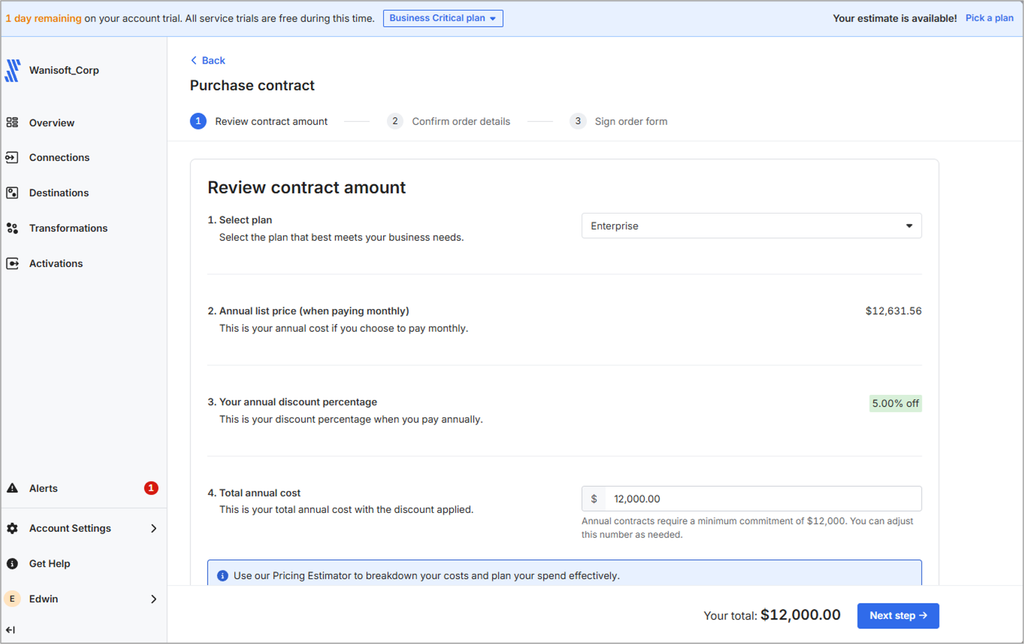Select the Review contract amount step
The width and height of the screenshot is (1024, 644).
point(271,121)
